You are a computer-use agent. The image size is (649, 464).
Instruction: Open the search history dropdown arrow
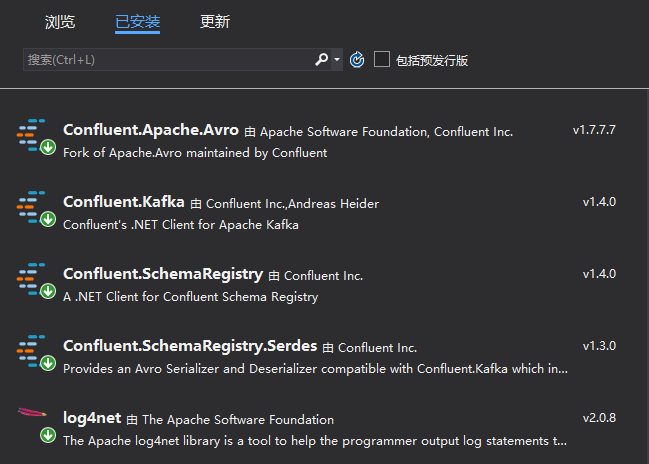337,60
